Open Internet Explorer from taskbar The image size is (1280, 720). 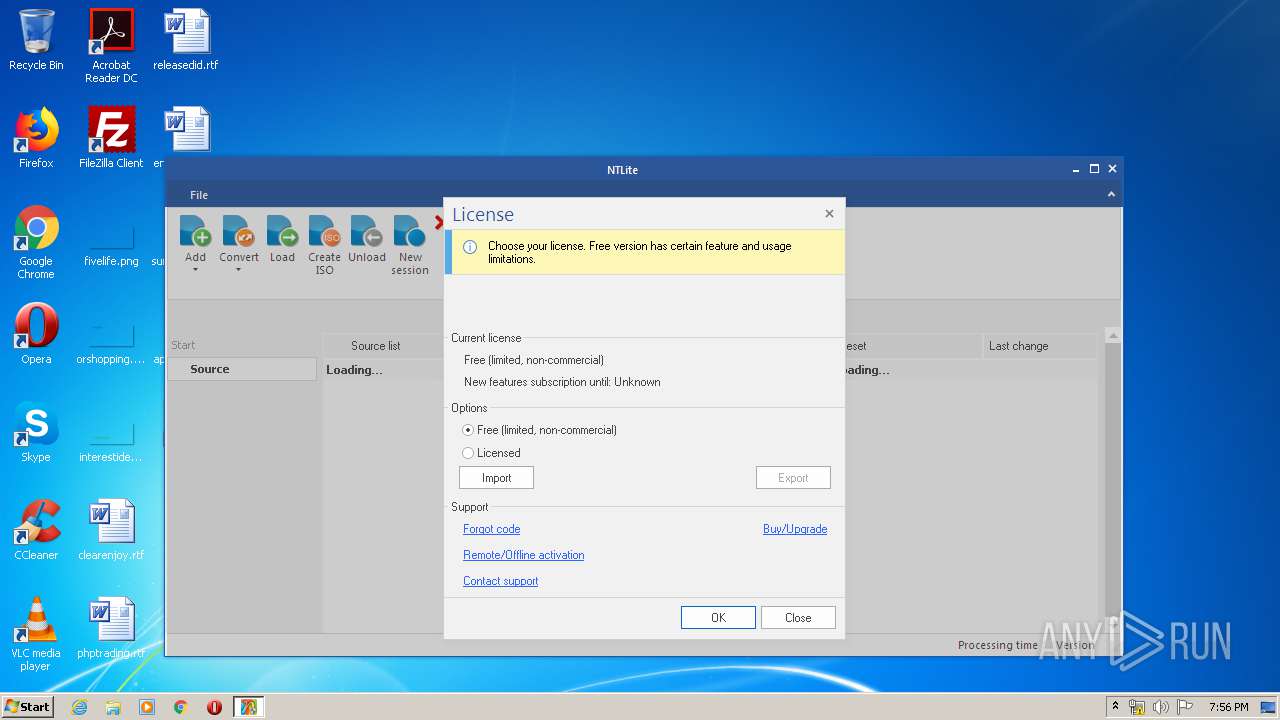[79, 707]
